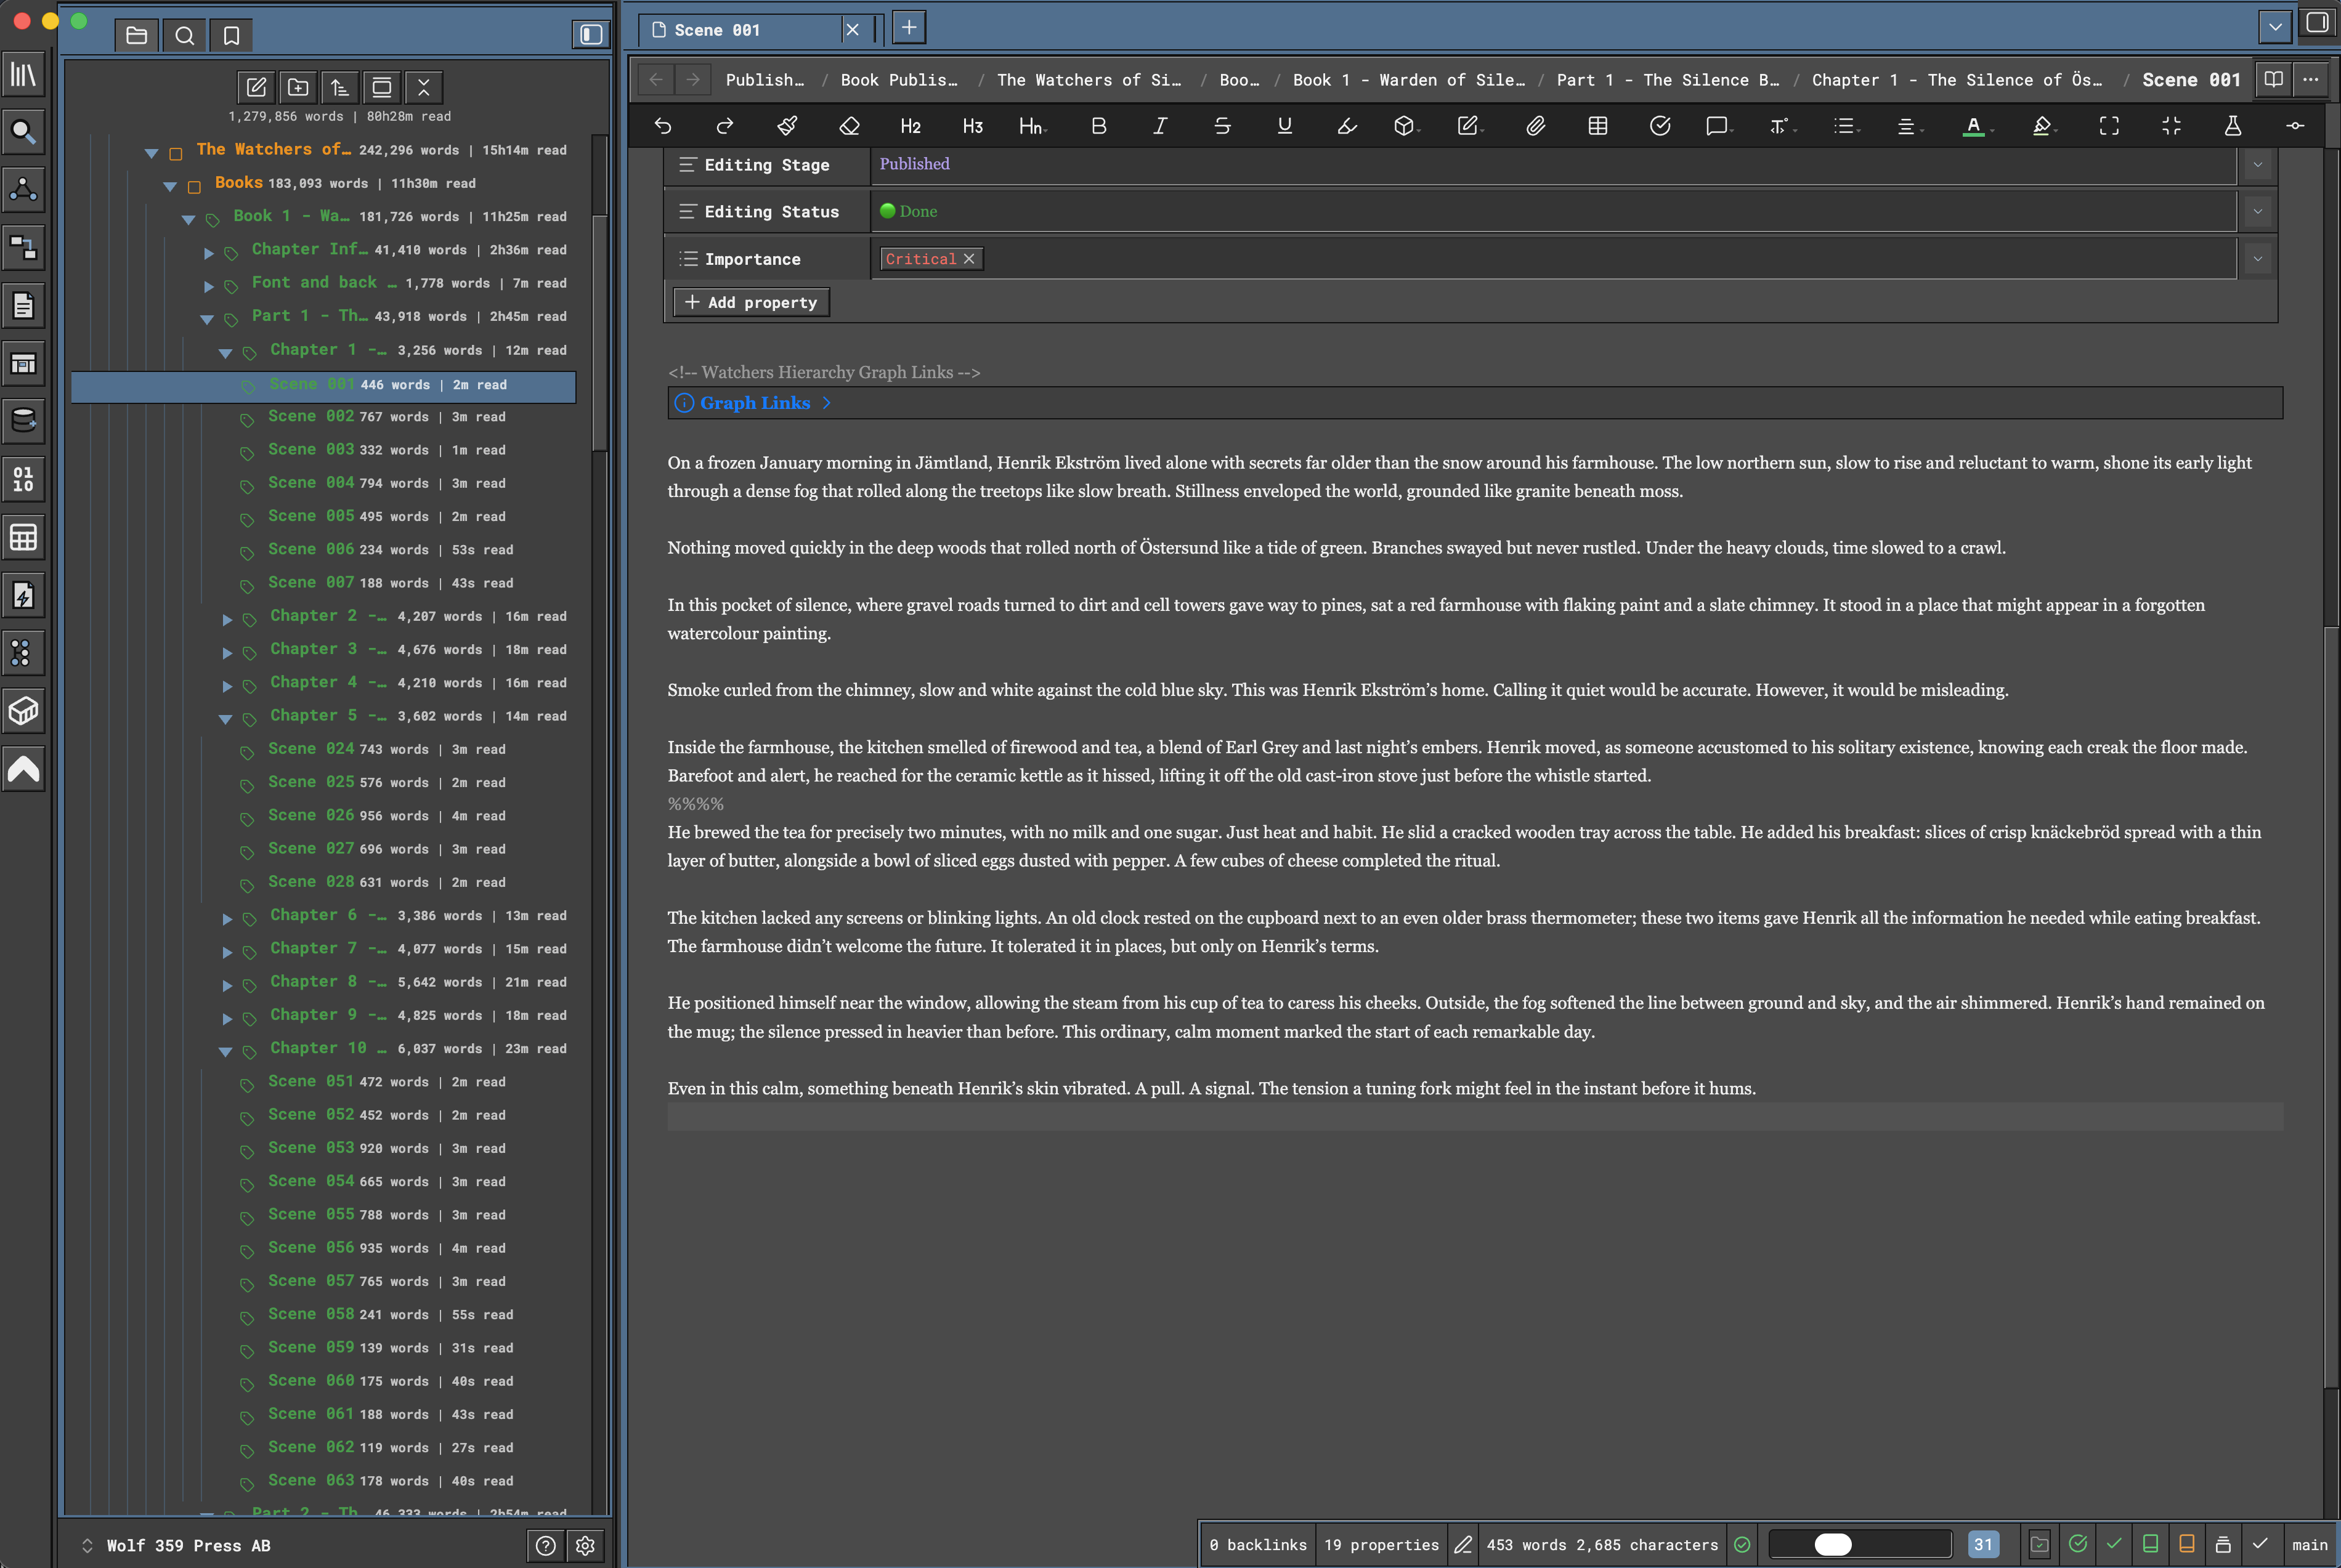Open Editing Stage dropdown arrow

coord(2257,165)
